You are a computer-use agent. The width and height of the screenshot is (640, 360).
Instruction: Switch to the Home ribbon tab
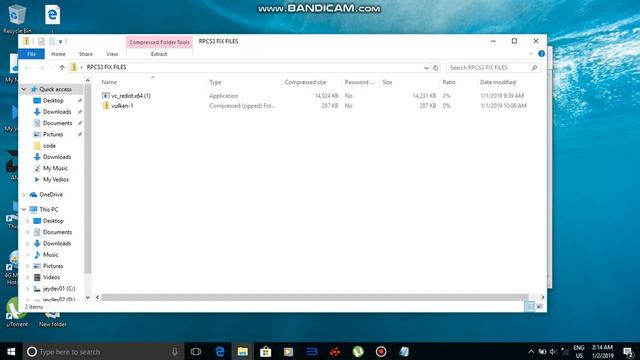pyautogui.click(x=58, y=54)
